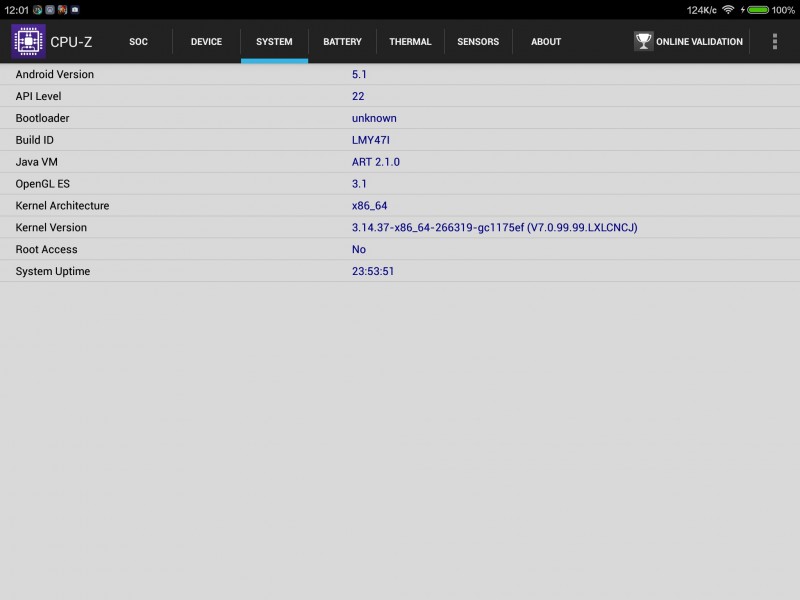Image resolution: width=800 pixels, height=600 pixels.
Task: Tap the trophy icon for online validation
Action: tap(643, 41)
